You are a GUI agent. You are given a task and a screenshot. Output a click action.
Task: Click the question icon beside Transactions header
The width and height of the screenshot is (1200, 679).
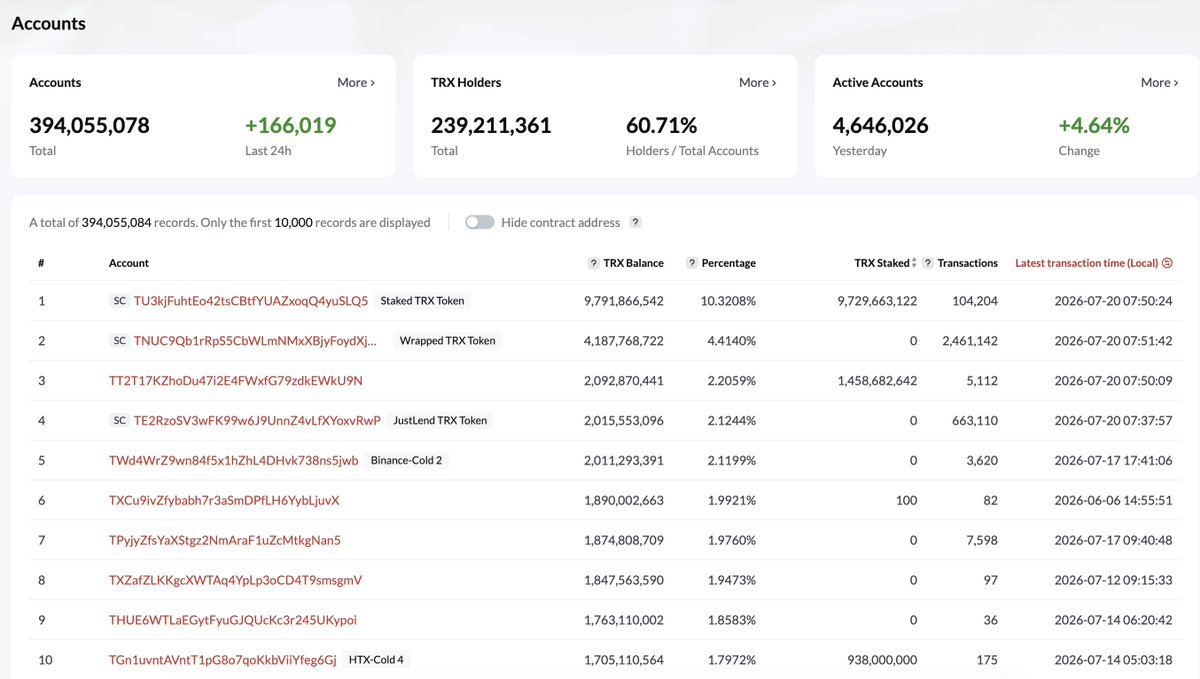tap(928, 263)
